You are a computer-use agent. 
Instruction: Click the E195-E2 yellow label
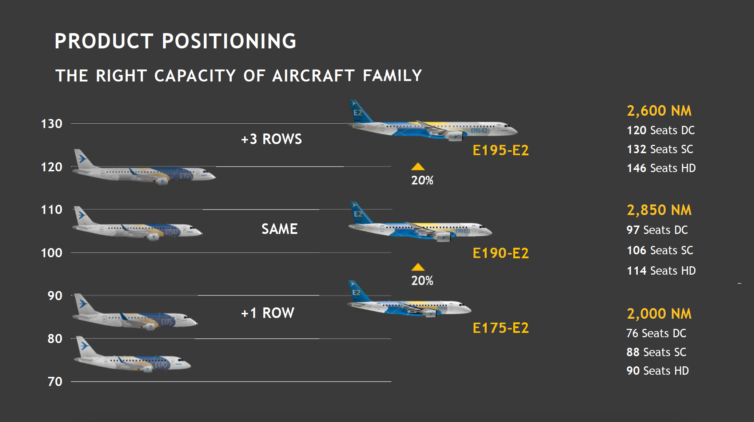click(x=501, y=150)
